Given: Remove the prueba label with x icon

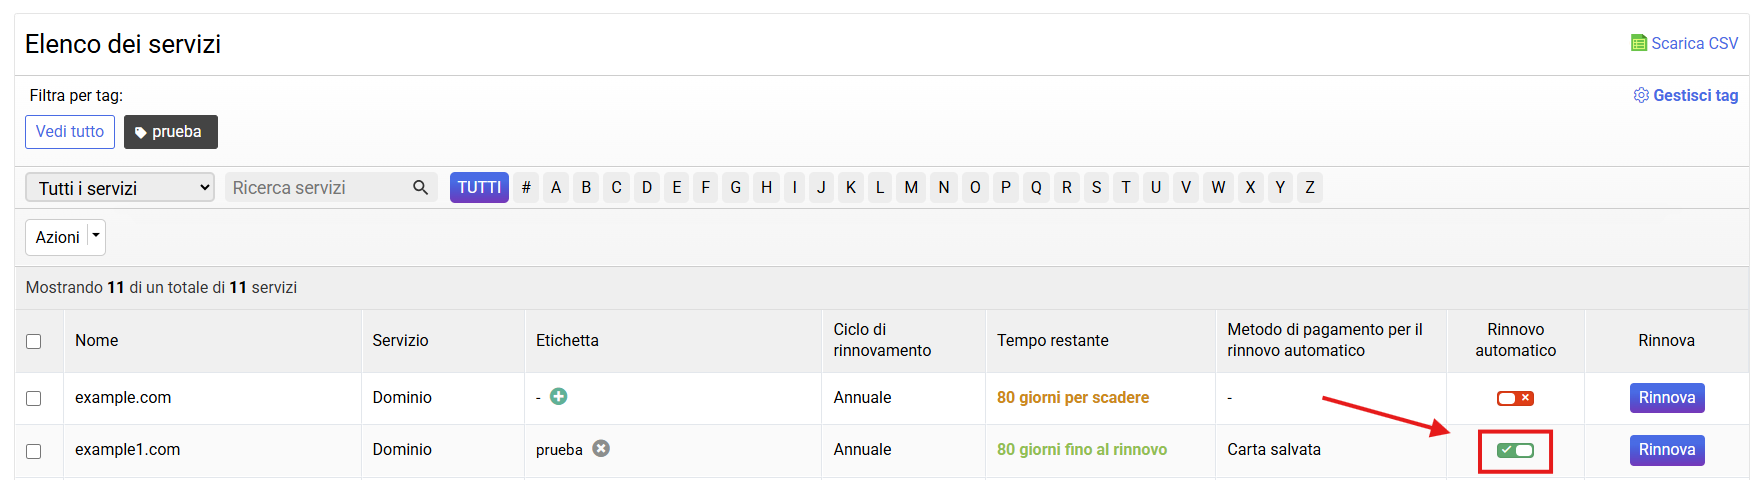Looking at the screenshot, I should point(601,449).
